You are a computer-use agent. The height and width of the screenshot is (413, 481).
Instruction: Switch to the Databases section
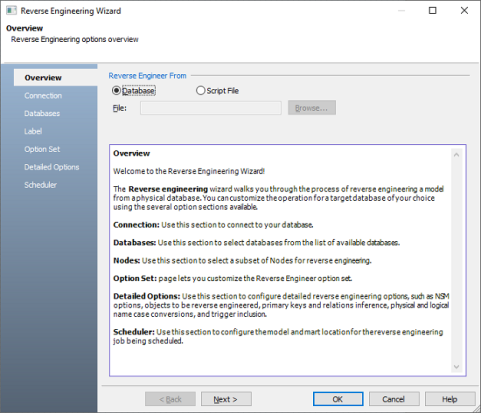(42, 113)
